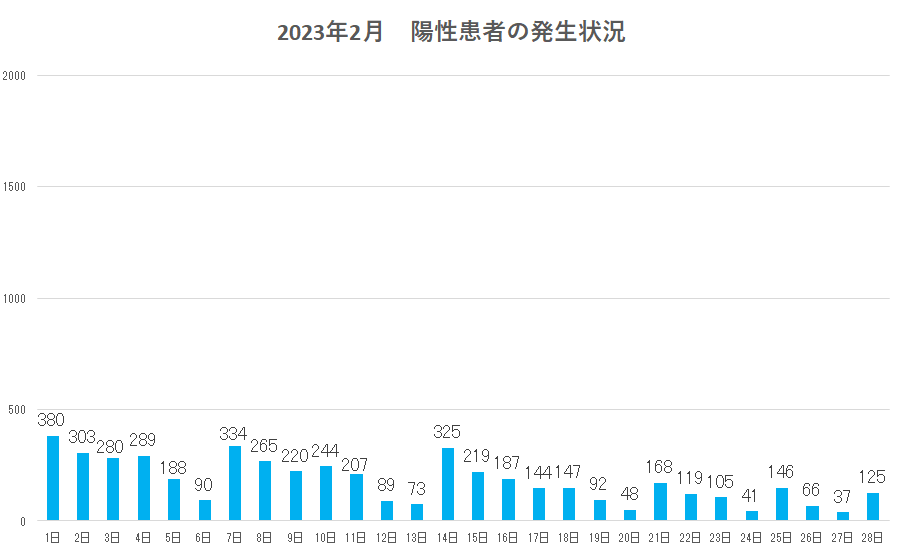Click the x-axis label 18日
Image resolution: width=905 pixels, height=558 pixels.
pyautogui.click(x=569, y=538)
